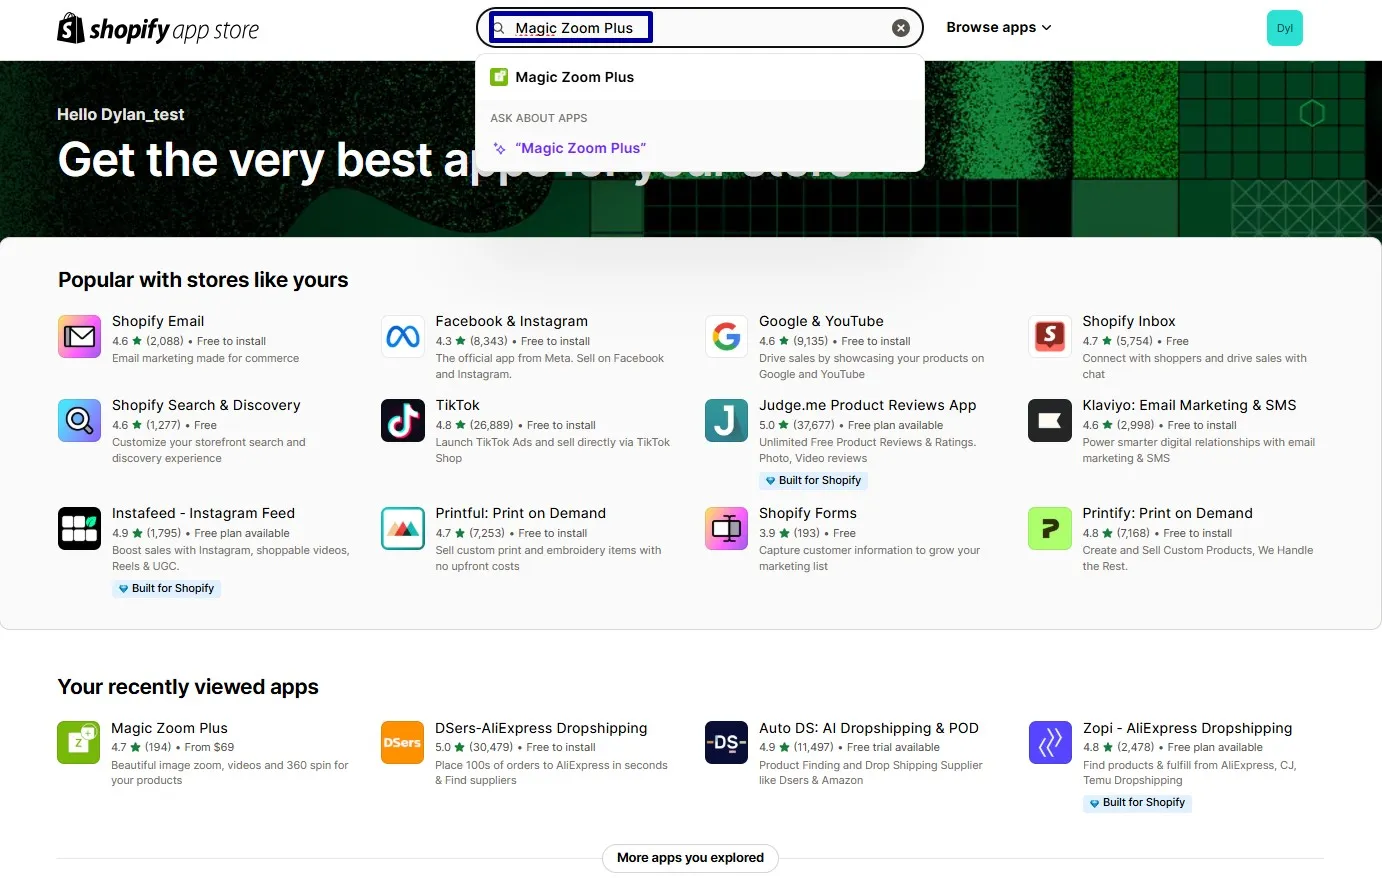This screenshot has width=1382, height=878.
Task: Open Printify: Print on Demand title
Action: [1167, 513]
